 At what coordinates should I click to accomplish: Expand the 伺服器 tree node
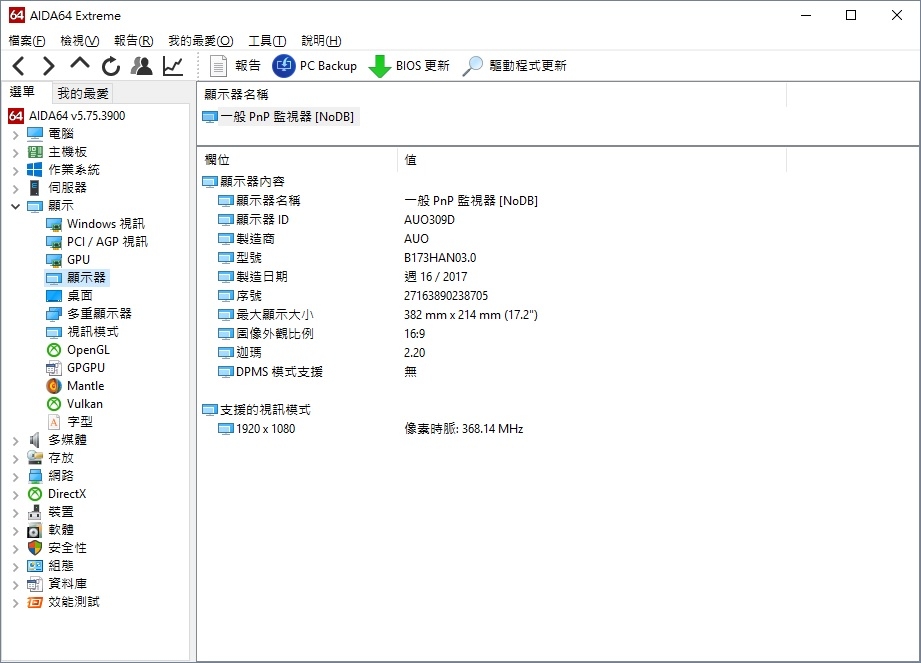tap(15, 189)
